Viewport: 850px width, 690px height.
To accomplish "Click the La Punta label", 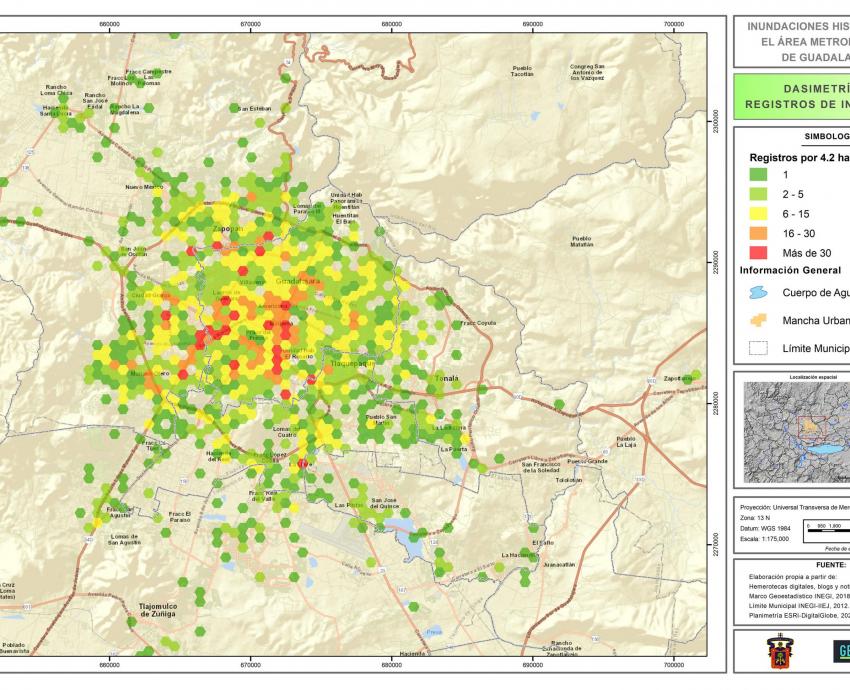I will pyautogui.click(x=453, y=449).
